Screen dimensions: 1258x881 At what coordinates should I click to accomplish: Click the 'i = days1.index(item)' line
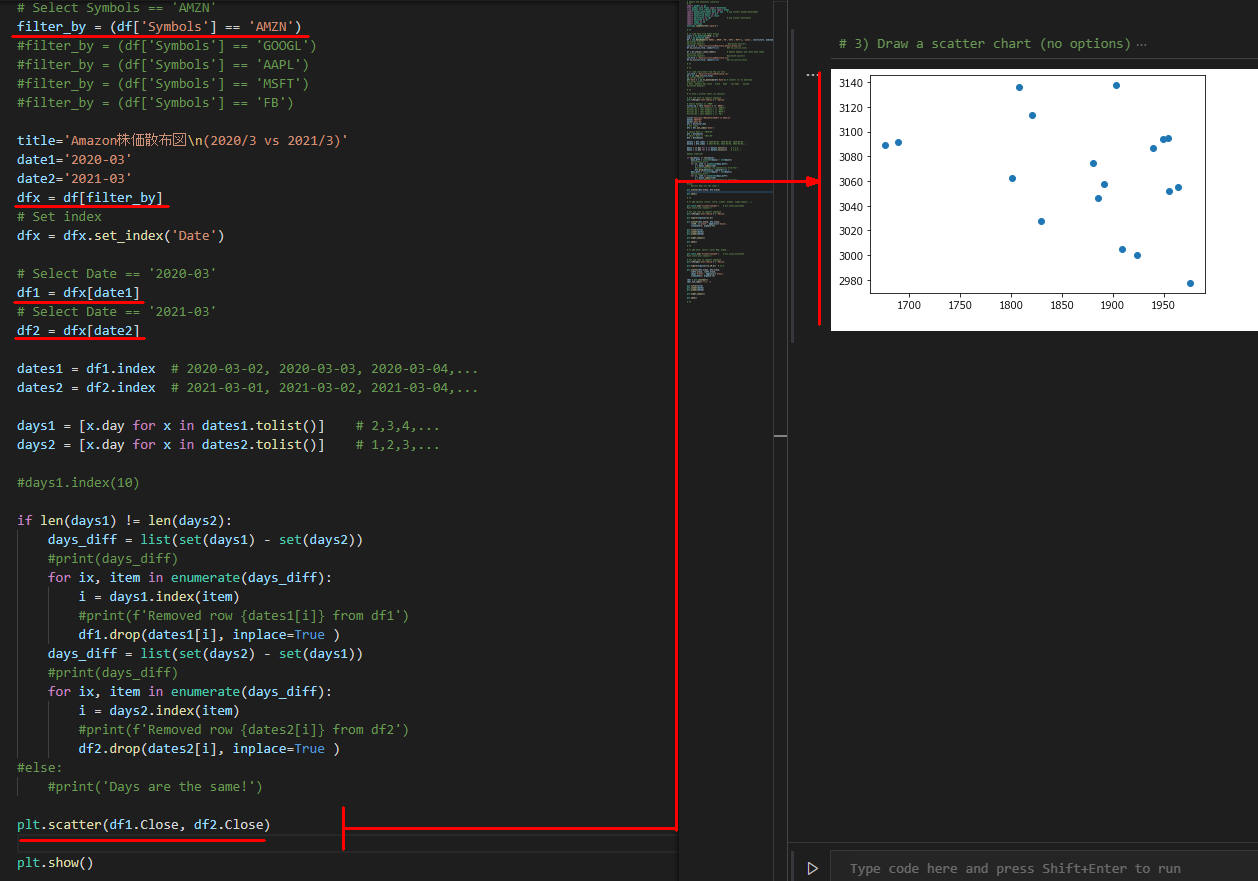tap(158, 596)
